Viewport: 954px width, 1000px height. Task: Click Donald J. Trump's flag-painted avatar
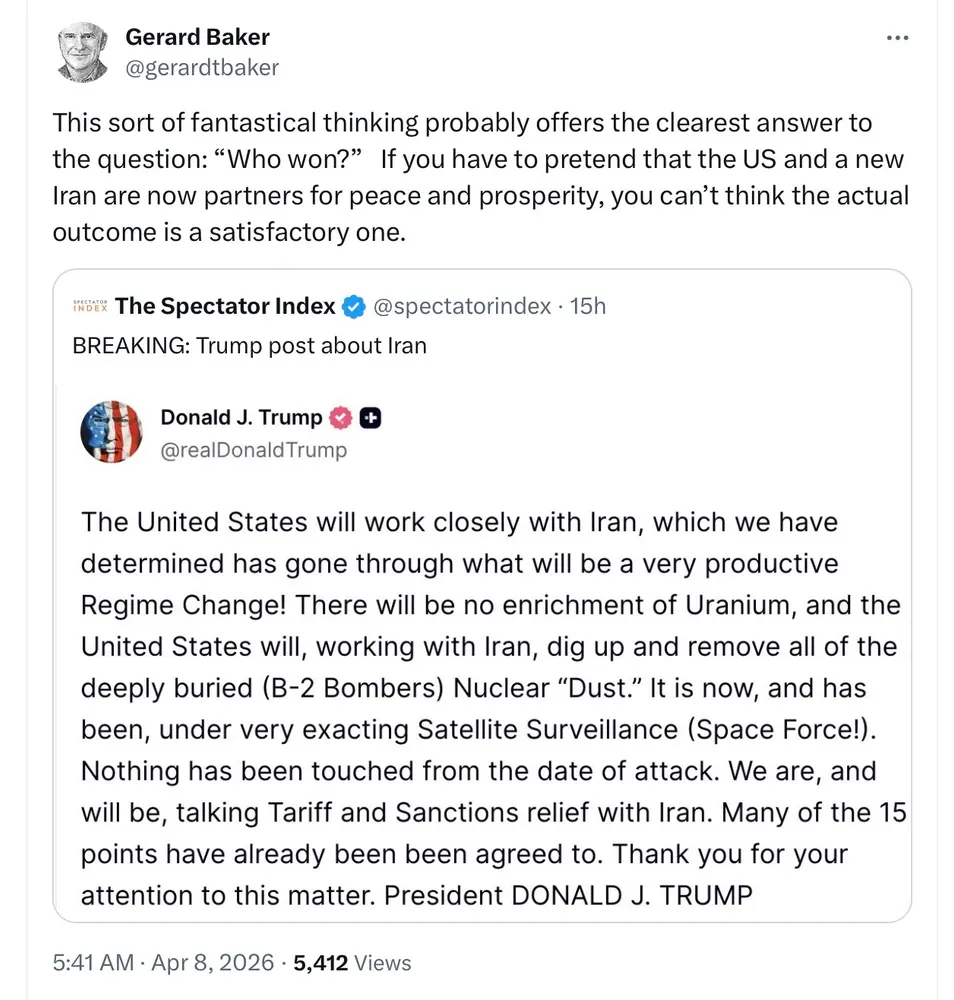click(111, 432)
